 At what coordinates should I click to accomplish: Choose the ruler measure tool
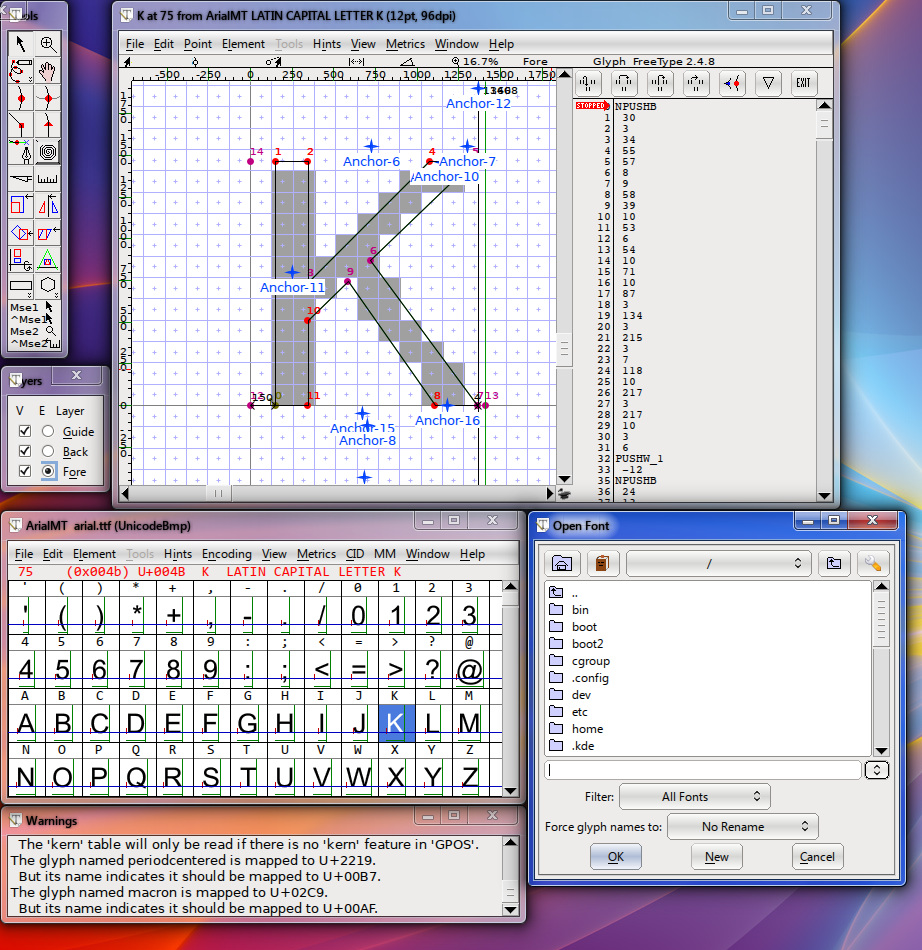tap(48, 179)
